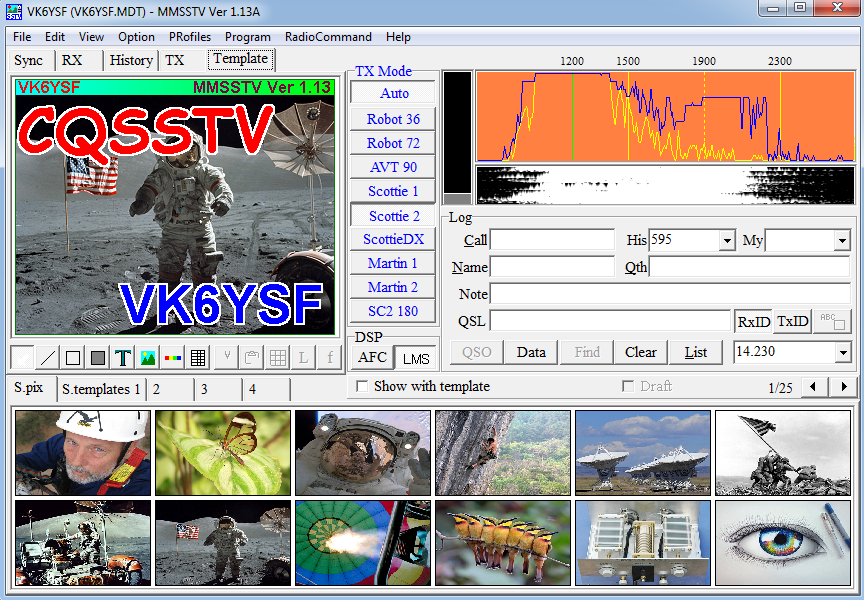This screenshot has width=864, height=600.
Task: Switch to the S.templates 1 tab
Action: pos(102,390)
